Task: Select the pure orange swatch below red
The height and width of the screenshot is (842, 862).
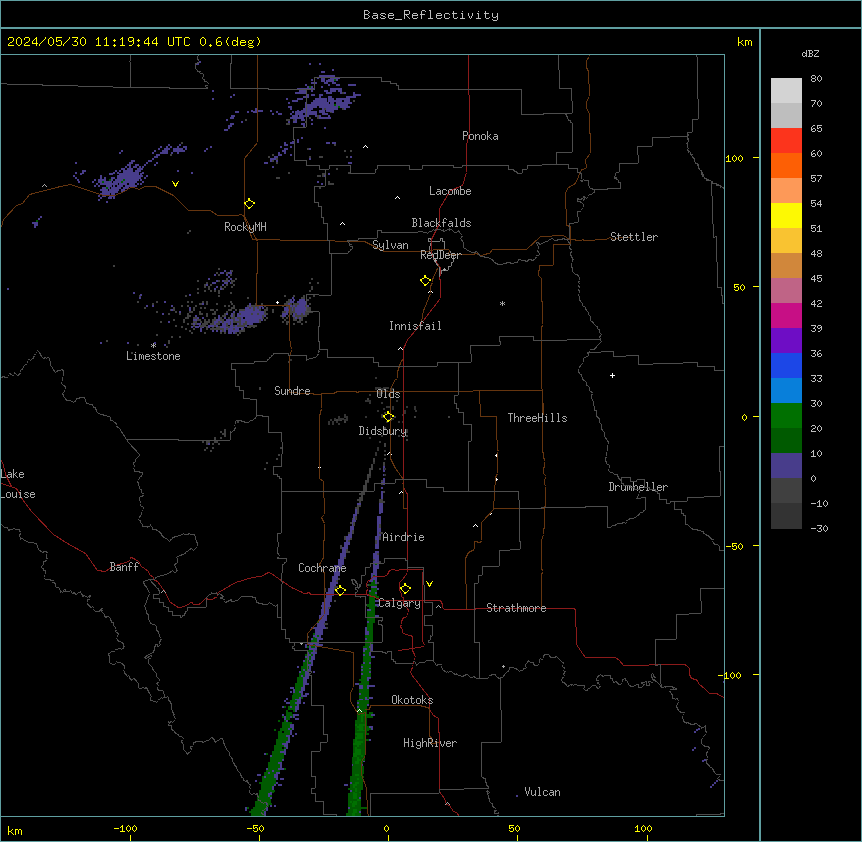Action: 786,165
